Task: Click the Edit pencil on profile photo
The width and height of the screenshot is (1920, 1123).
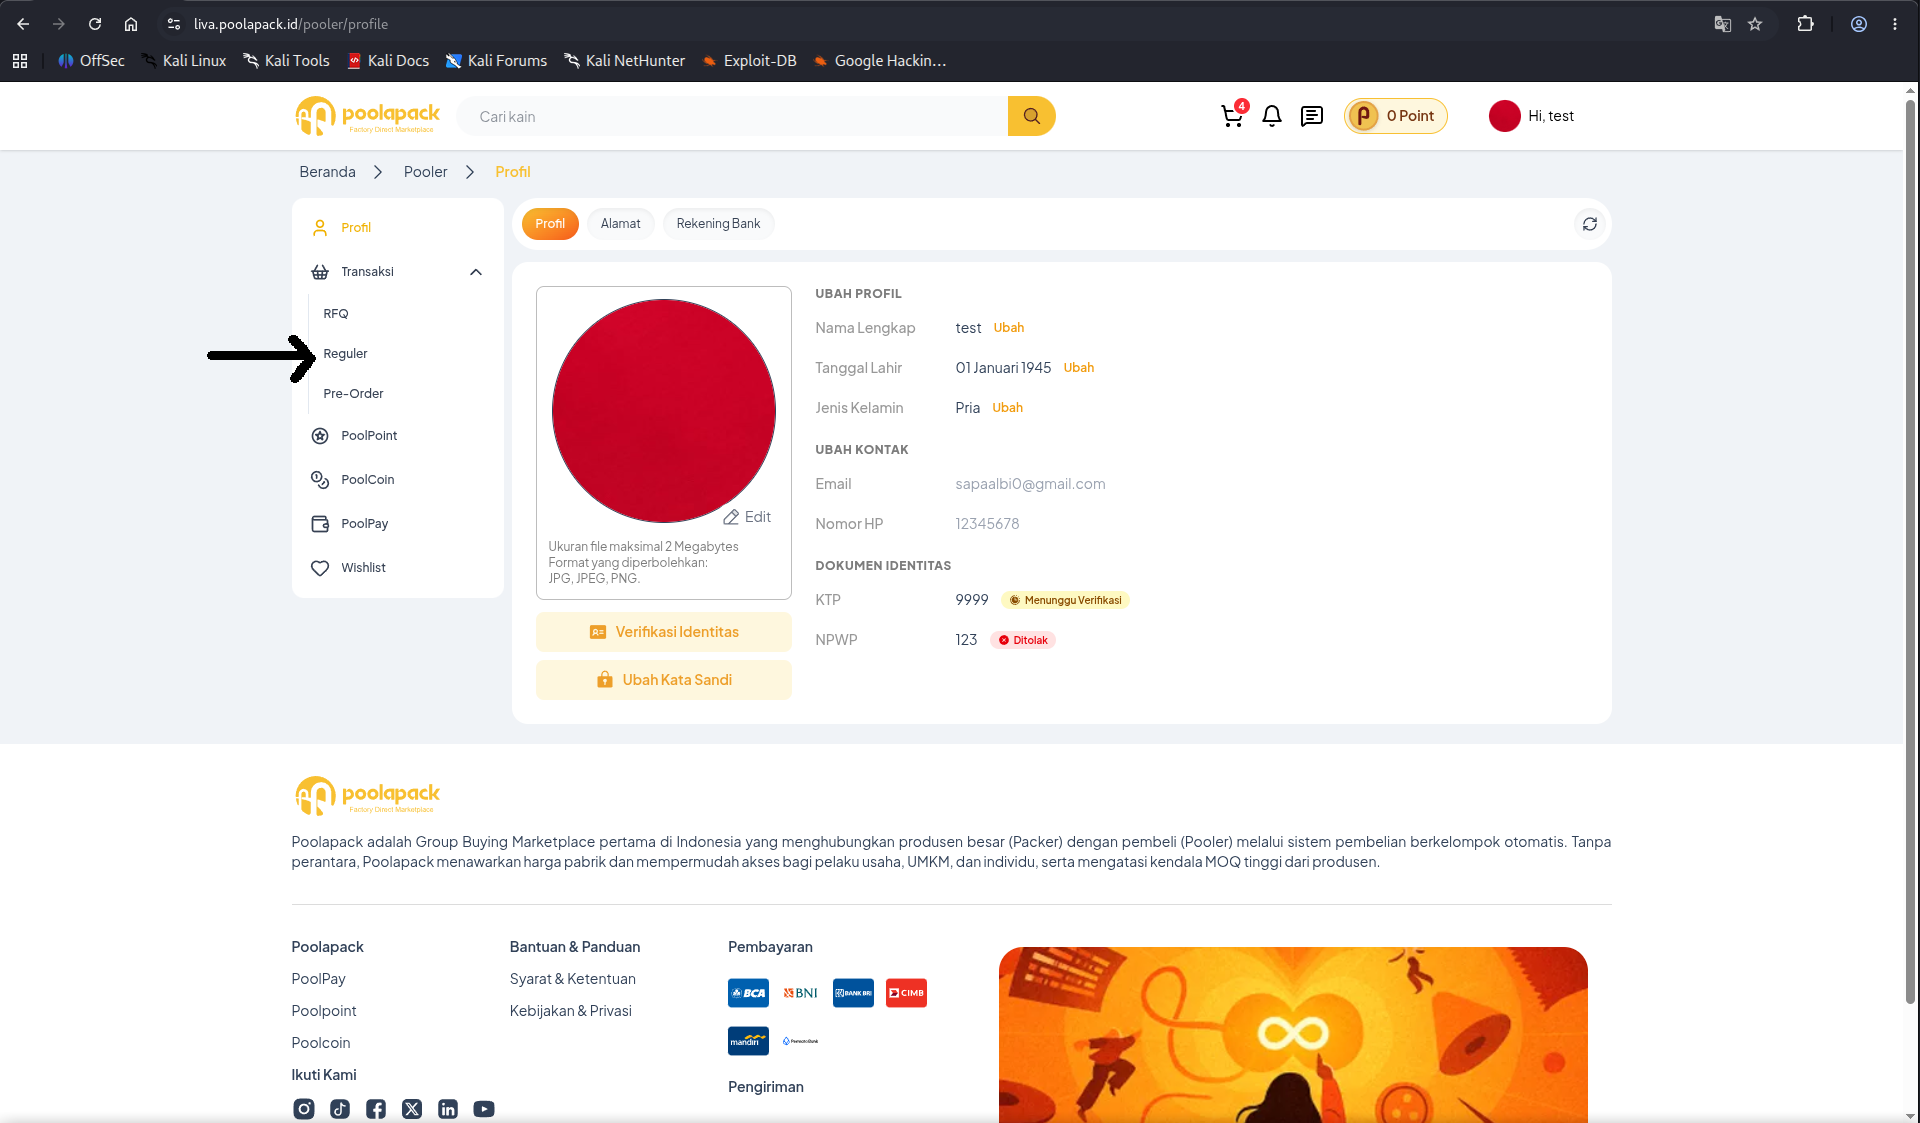Action: click(x=747, y=517)
